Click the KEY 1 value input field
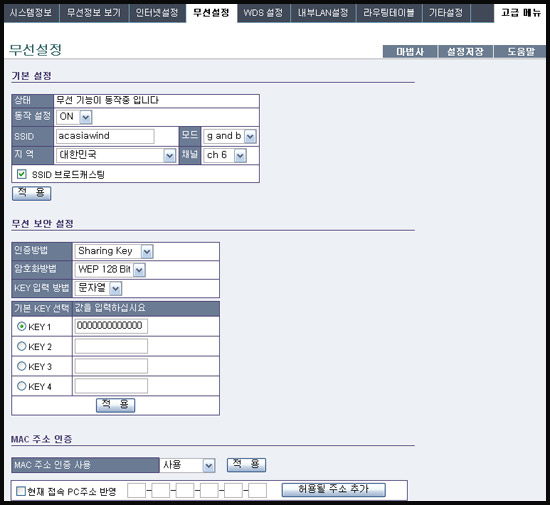 click(111, 326)
